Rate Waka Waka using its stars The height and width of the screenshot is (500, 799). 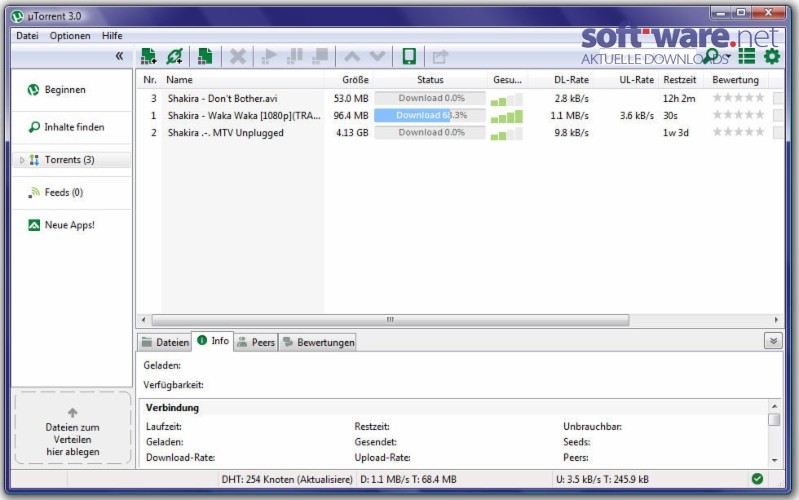[738, 115]
